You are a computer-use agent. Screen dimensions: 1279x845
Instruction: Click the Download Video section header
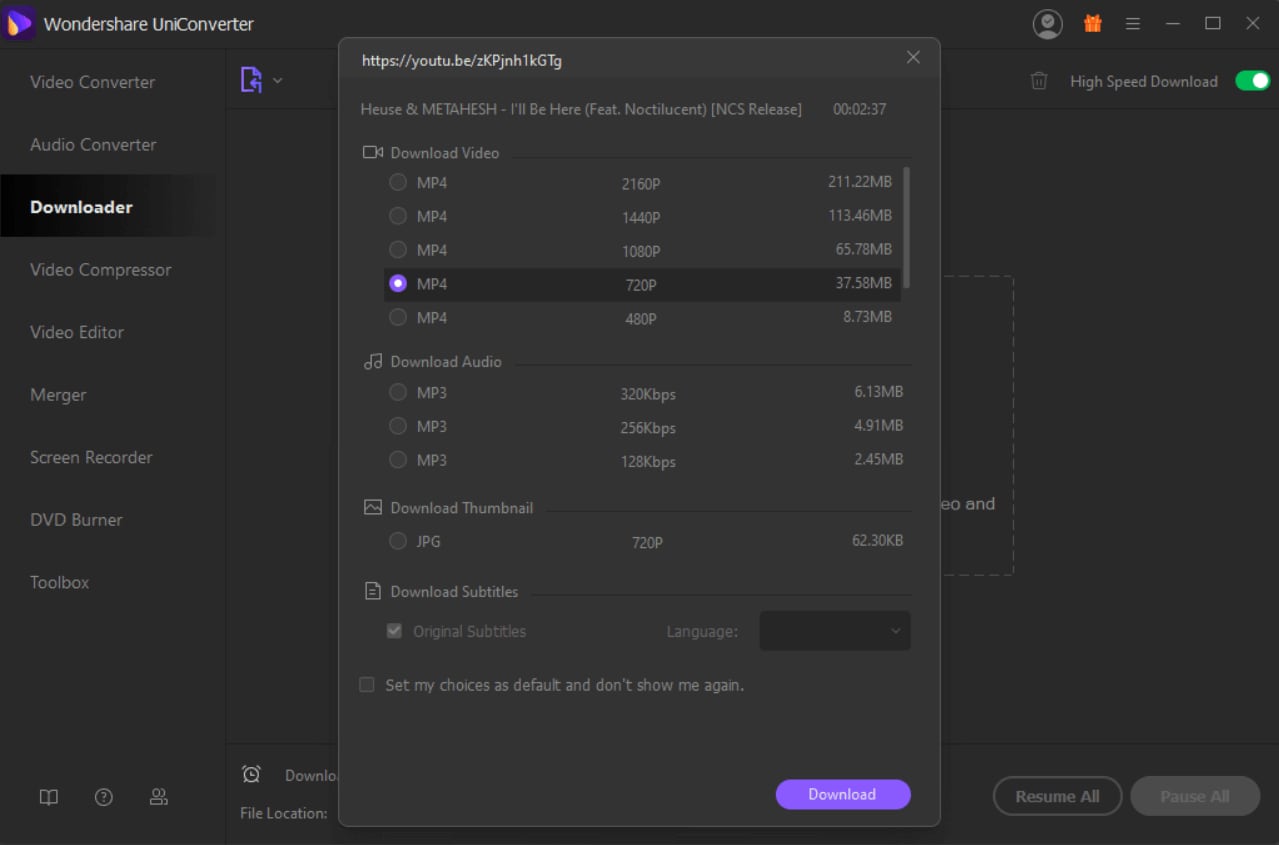point(445,153)
